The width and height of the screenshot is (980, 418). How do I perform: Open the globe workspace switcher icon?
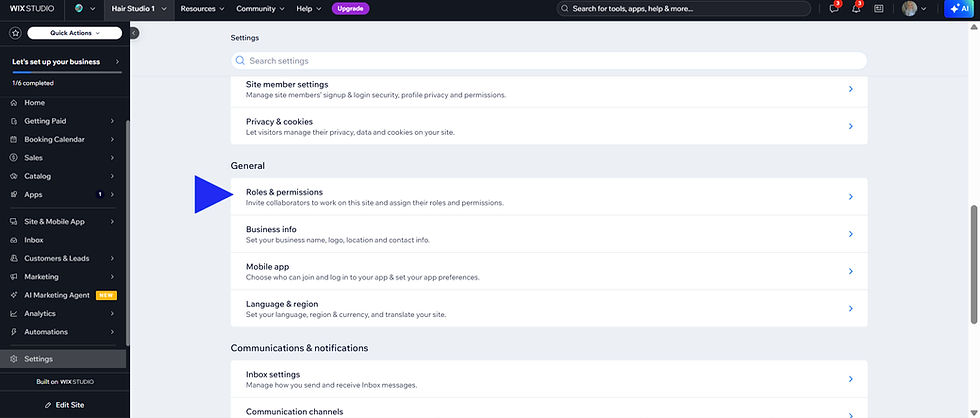coord(79,9)
